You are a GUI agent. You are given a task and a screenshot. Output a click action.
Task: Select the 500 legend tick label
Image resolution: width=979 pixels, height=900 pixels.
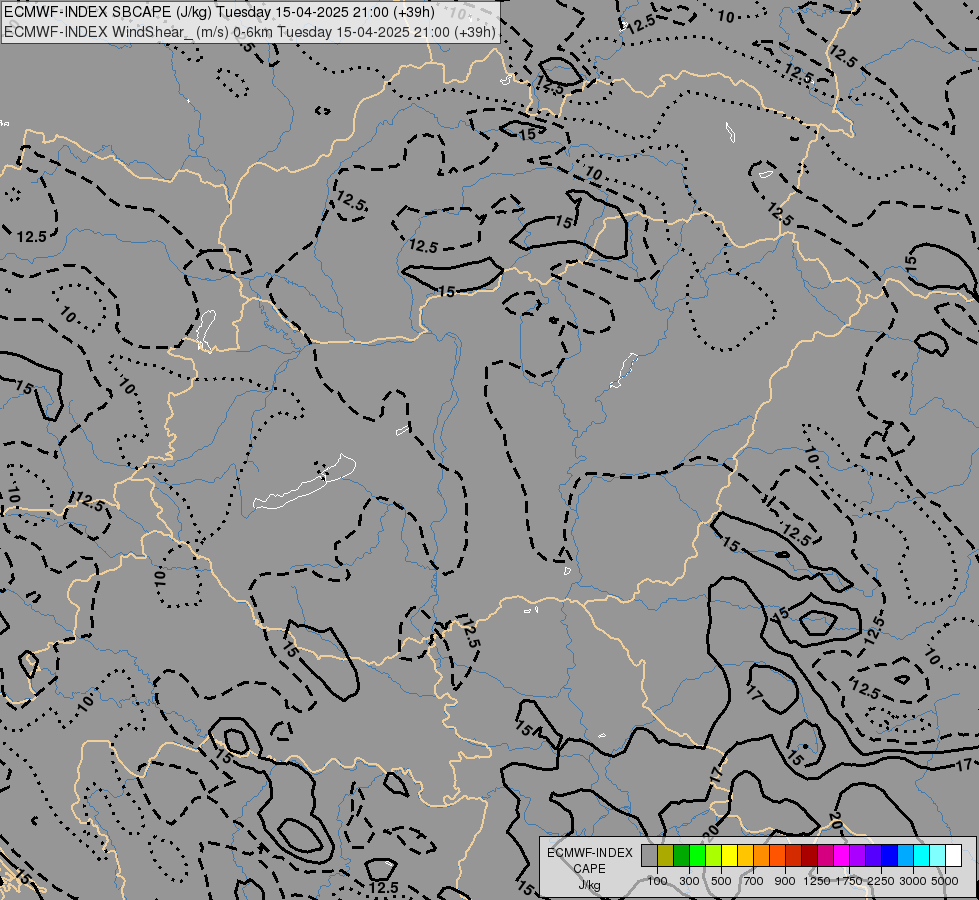click(x=721, y=881)
